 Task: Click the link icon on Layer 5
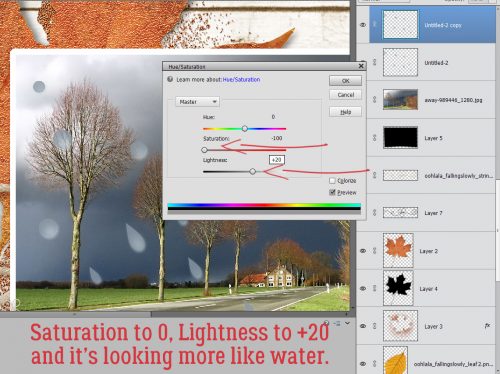pyautogui.click(x=374, y=137)
